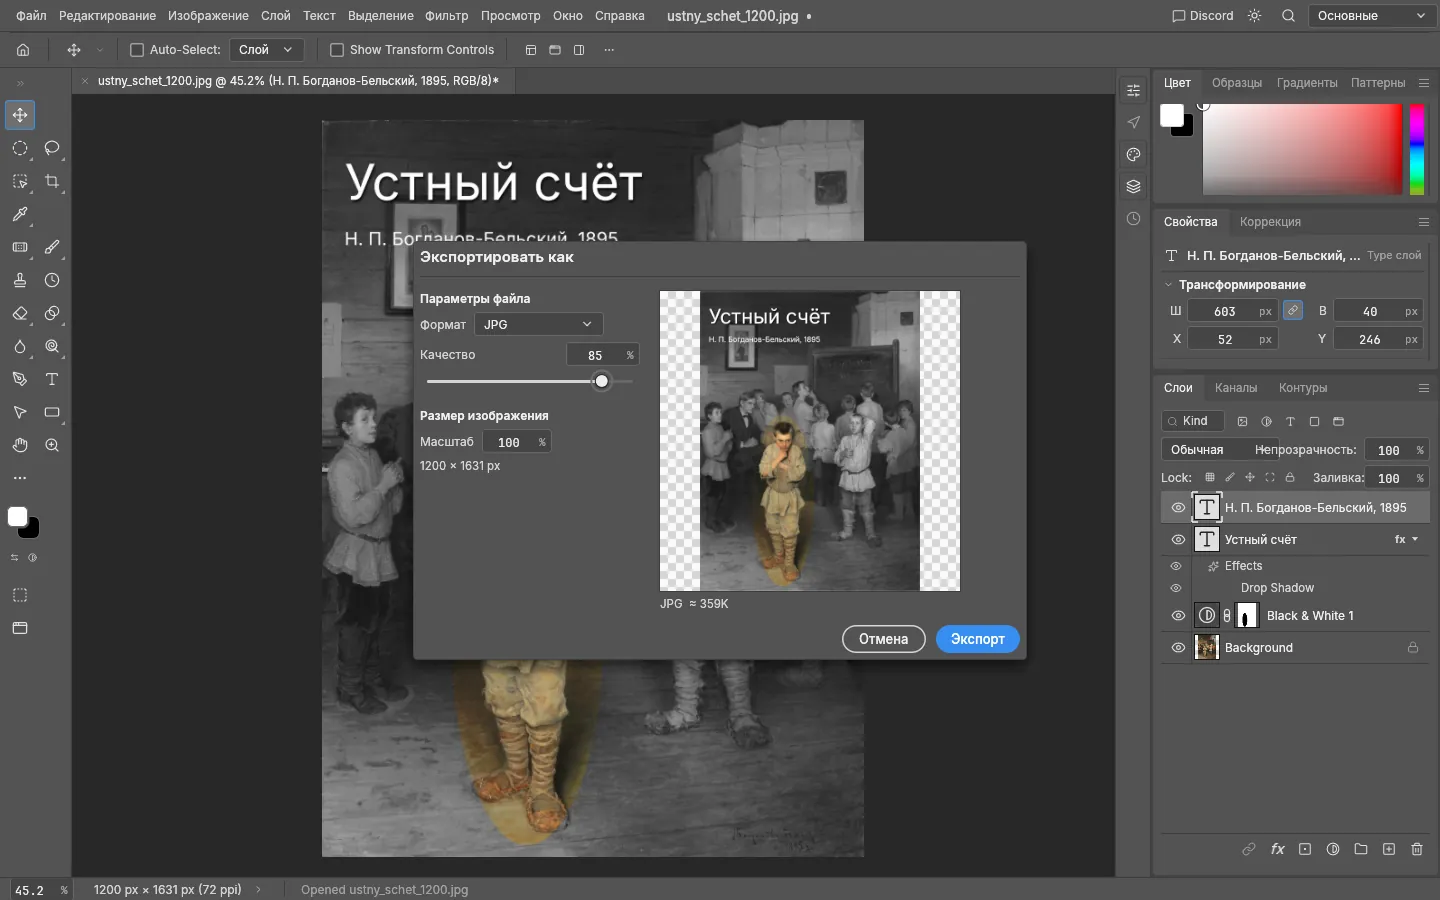This screenshot has height=900, width=1440.
Task: Click the Discord link in the top bar
Action: 1203,16
